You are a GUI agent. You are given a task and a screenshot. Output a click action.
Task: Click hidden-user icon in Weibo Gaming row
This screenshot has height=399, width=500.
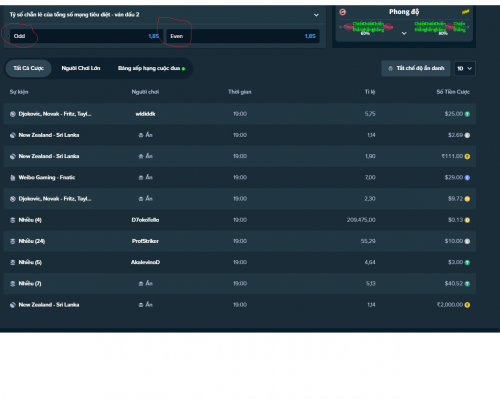tap(141, 178)
